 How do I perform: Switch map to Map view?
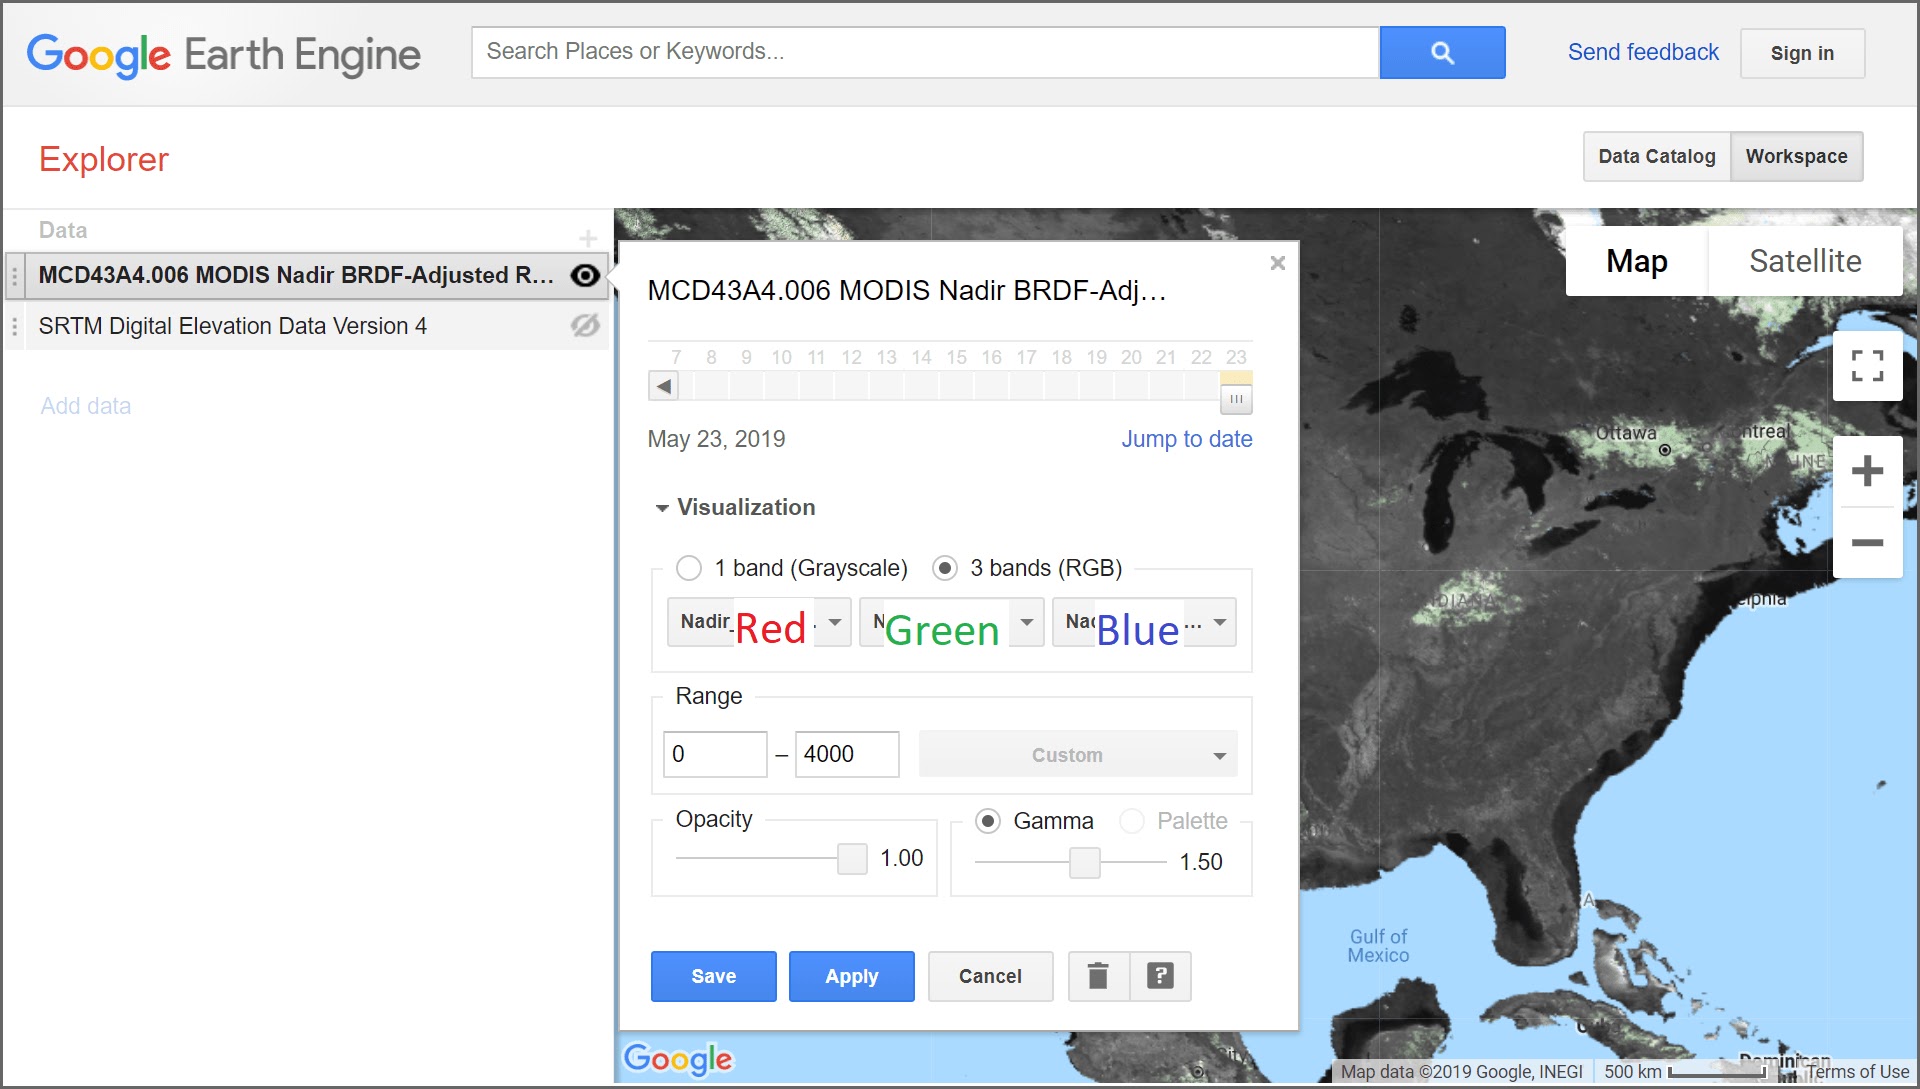[1637, 261]
